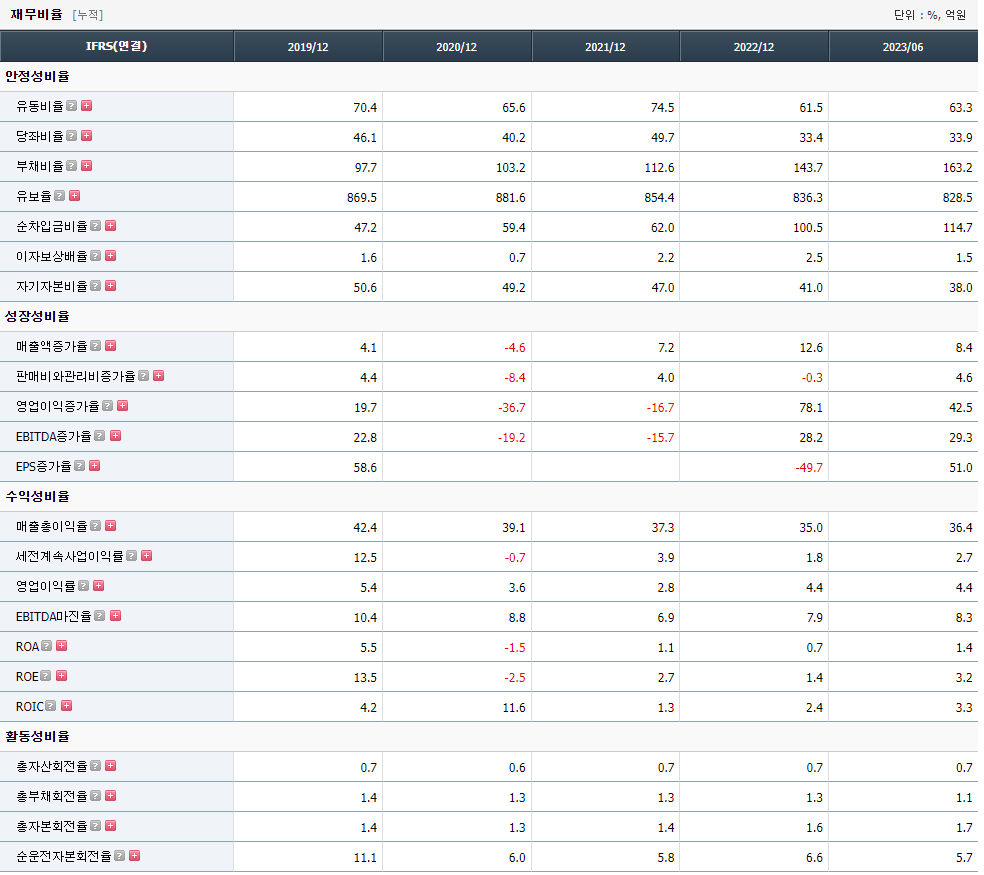Open help icon for 총자본회전율
The image size is (984, 875).
(x=95, y=825)
